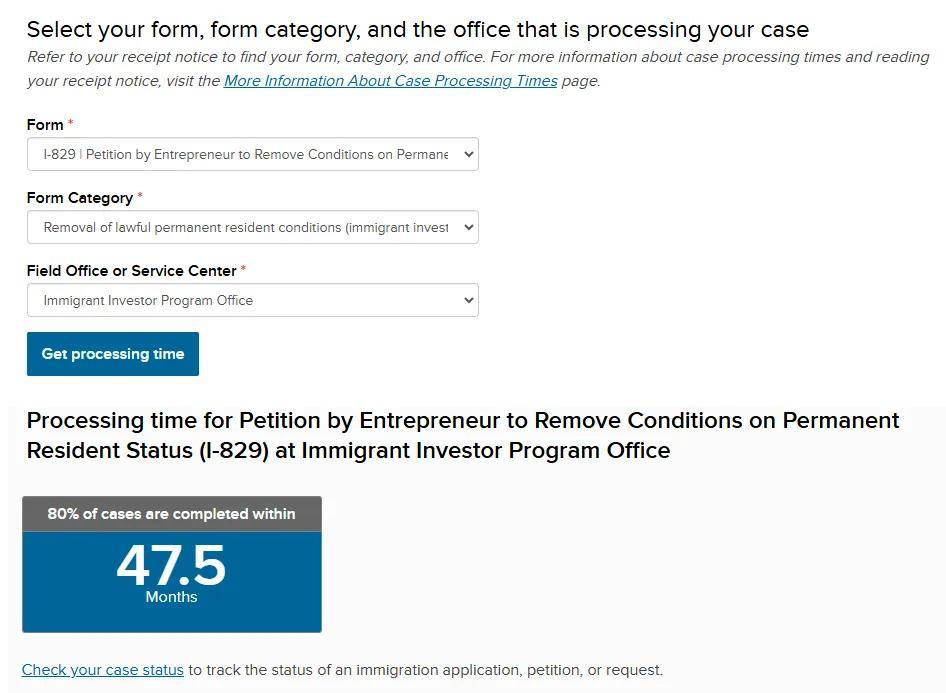Click the '80% of cases are completed within' header

171,514
